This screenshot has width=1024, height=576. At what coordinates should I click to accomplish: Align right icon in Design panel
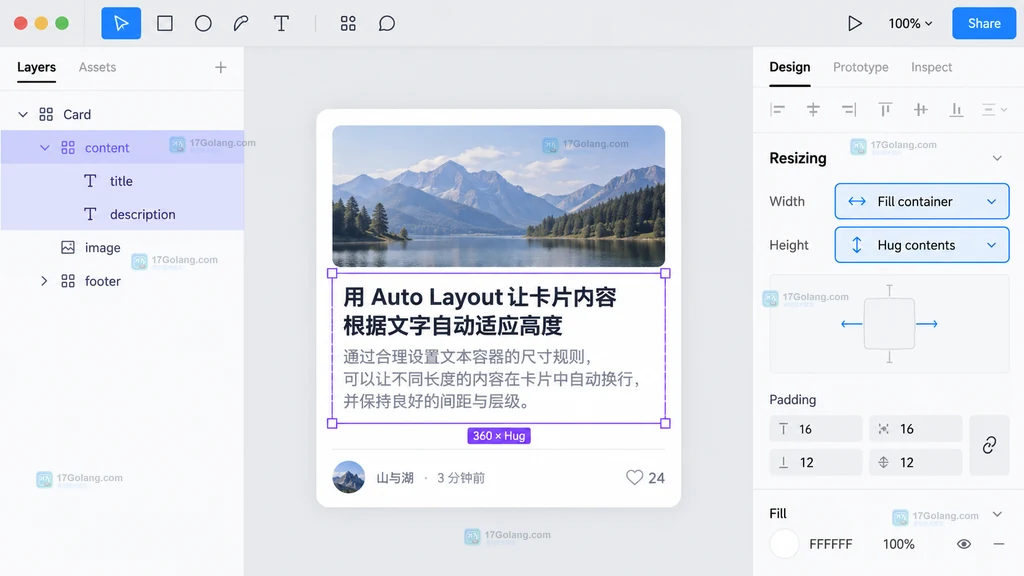[x=849, y=110]
